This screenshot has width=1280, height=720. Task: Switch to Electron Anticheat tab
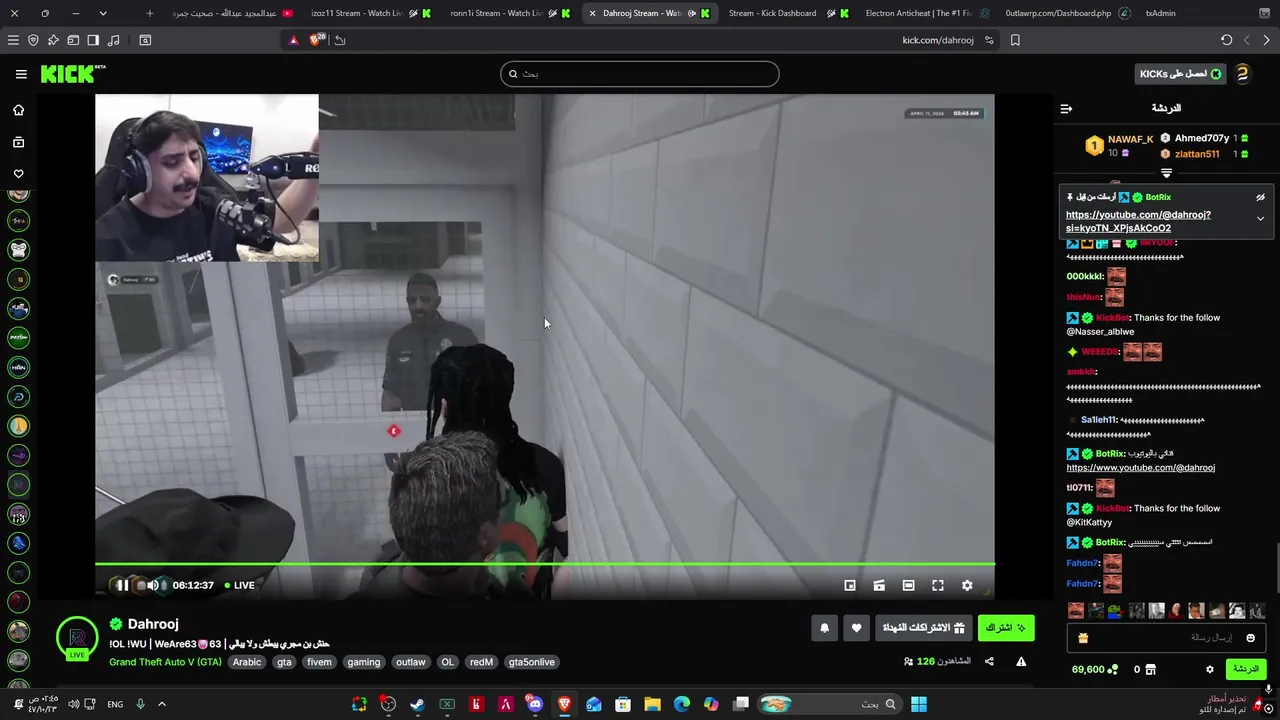(x=925, y=13)
